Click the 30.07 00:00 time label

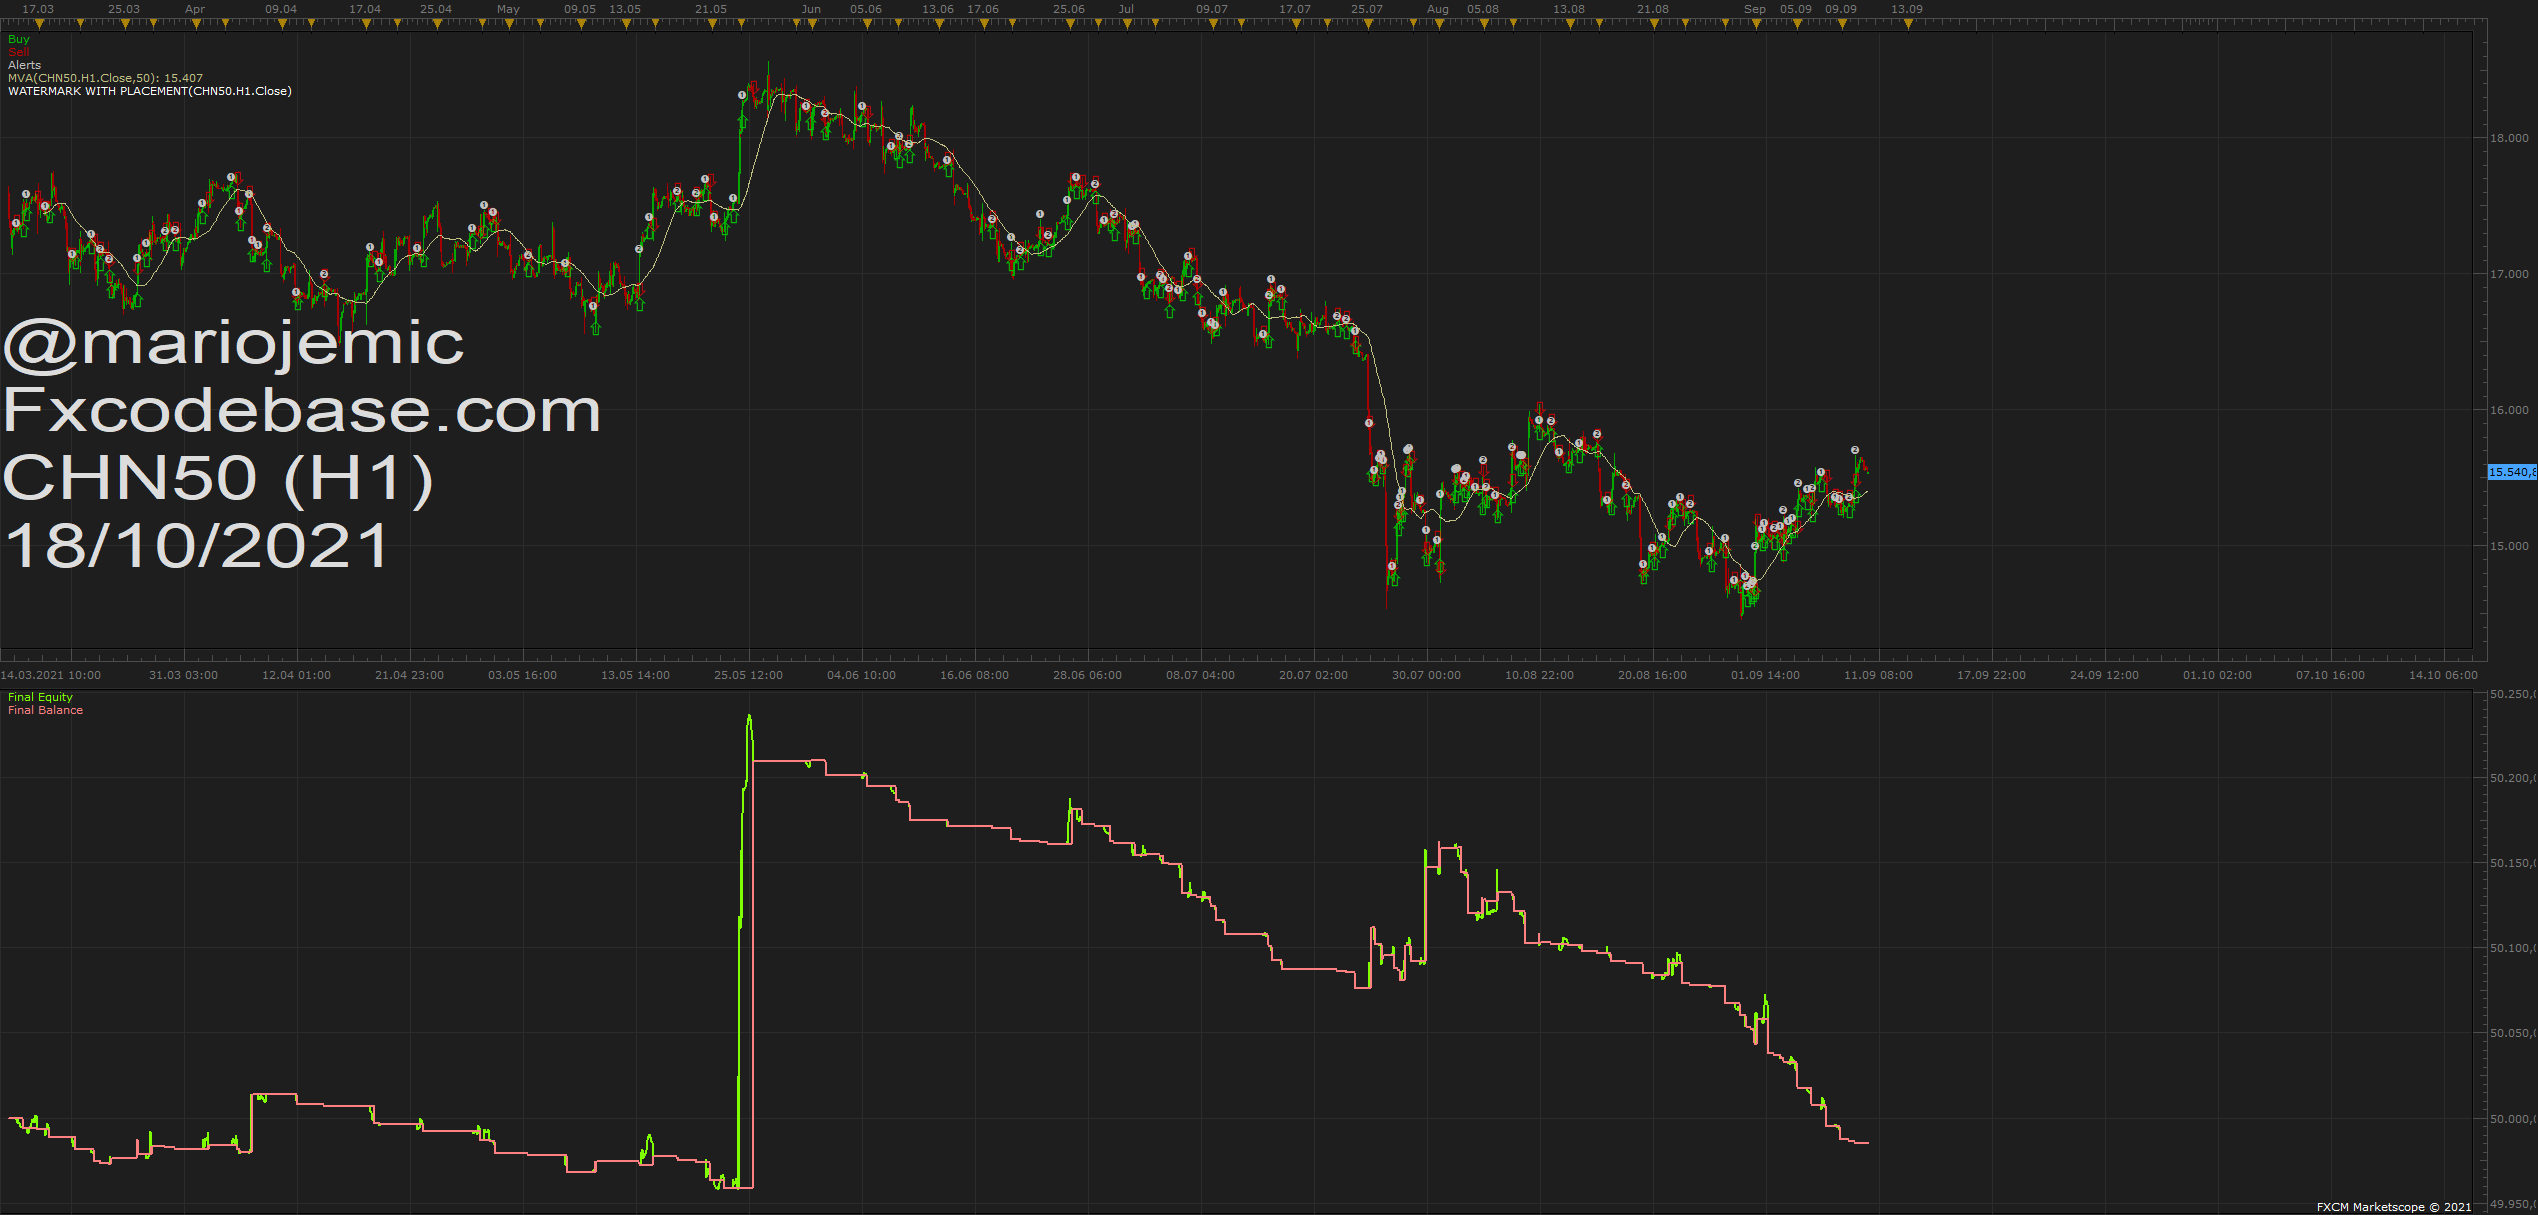(1426, 675)
